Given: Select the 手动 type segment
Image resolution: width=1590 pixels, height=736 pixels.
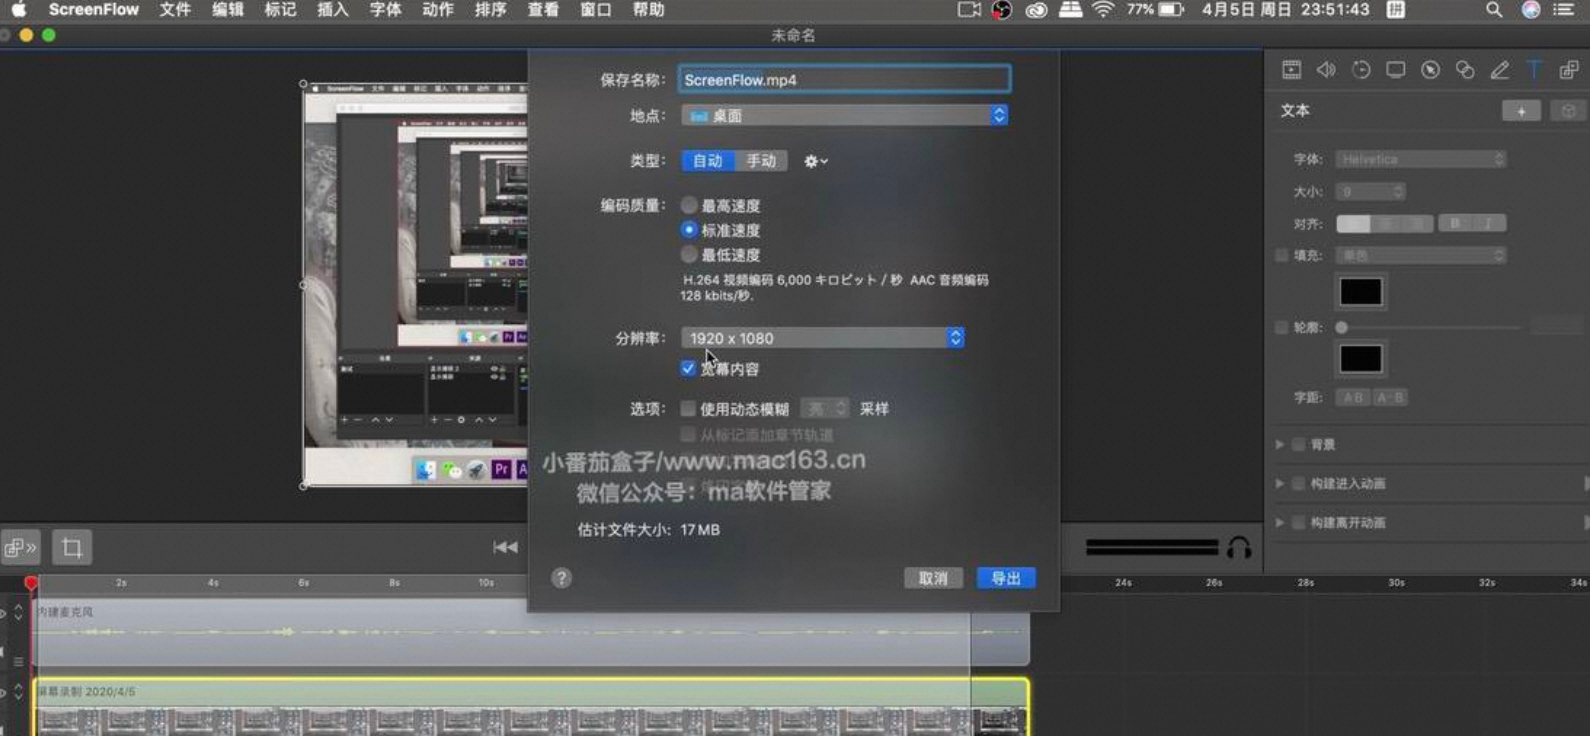Looking at the screenshot, I should pos(761,161).
